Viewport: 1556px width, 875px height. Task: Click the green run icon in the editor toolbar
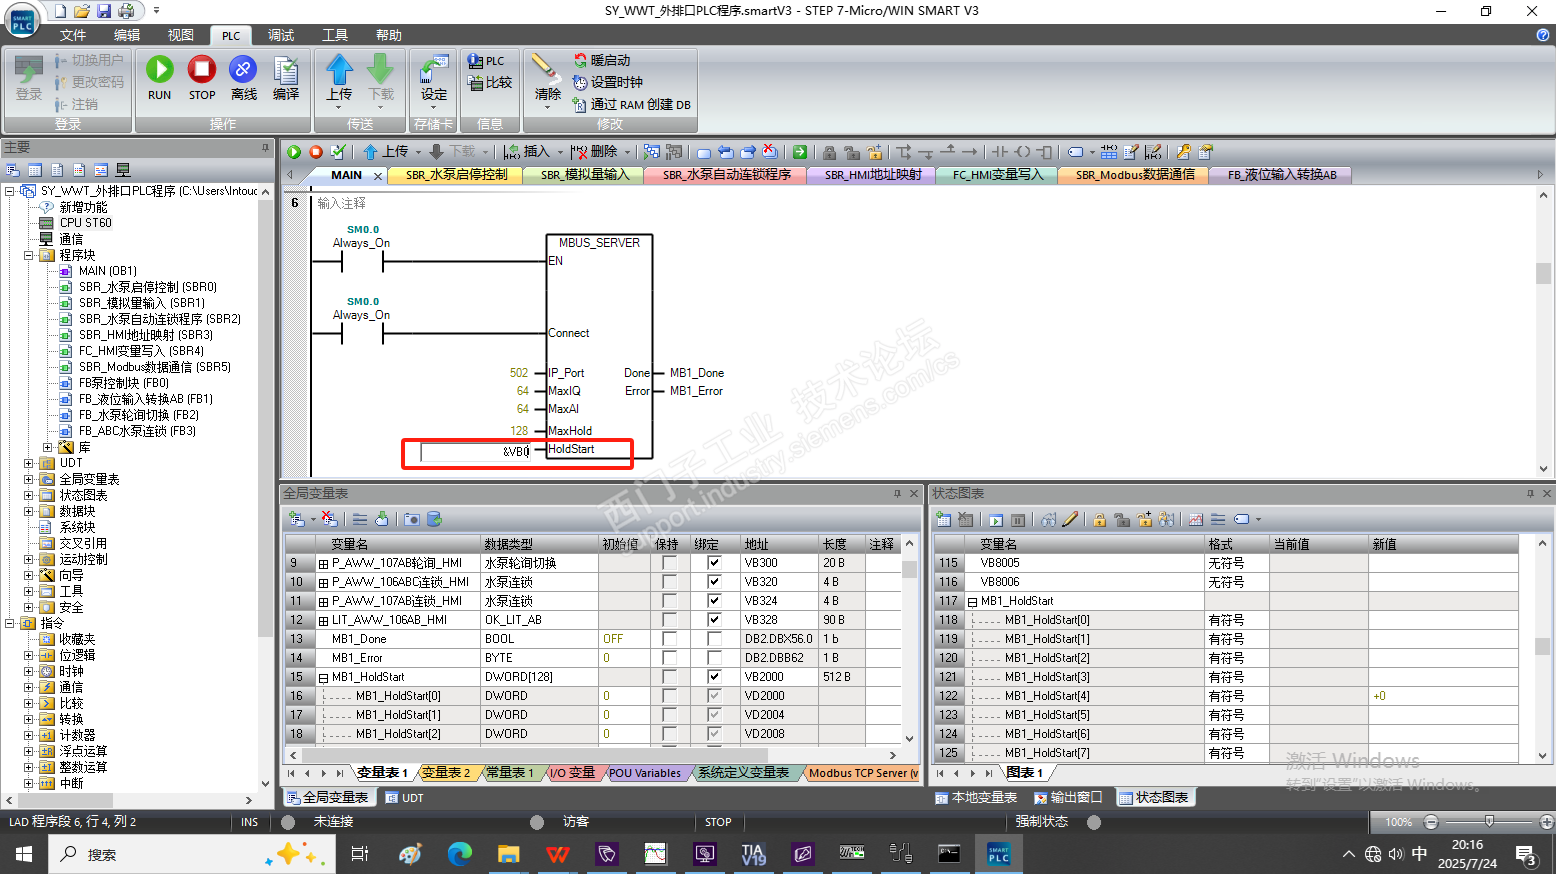(294, 152)
